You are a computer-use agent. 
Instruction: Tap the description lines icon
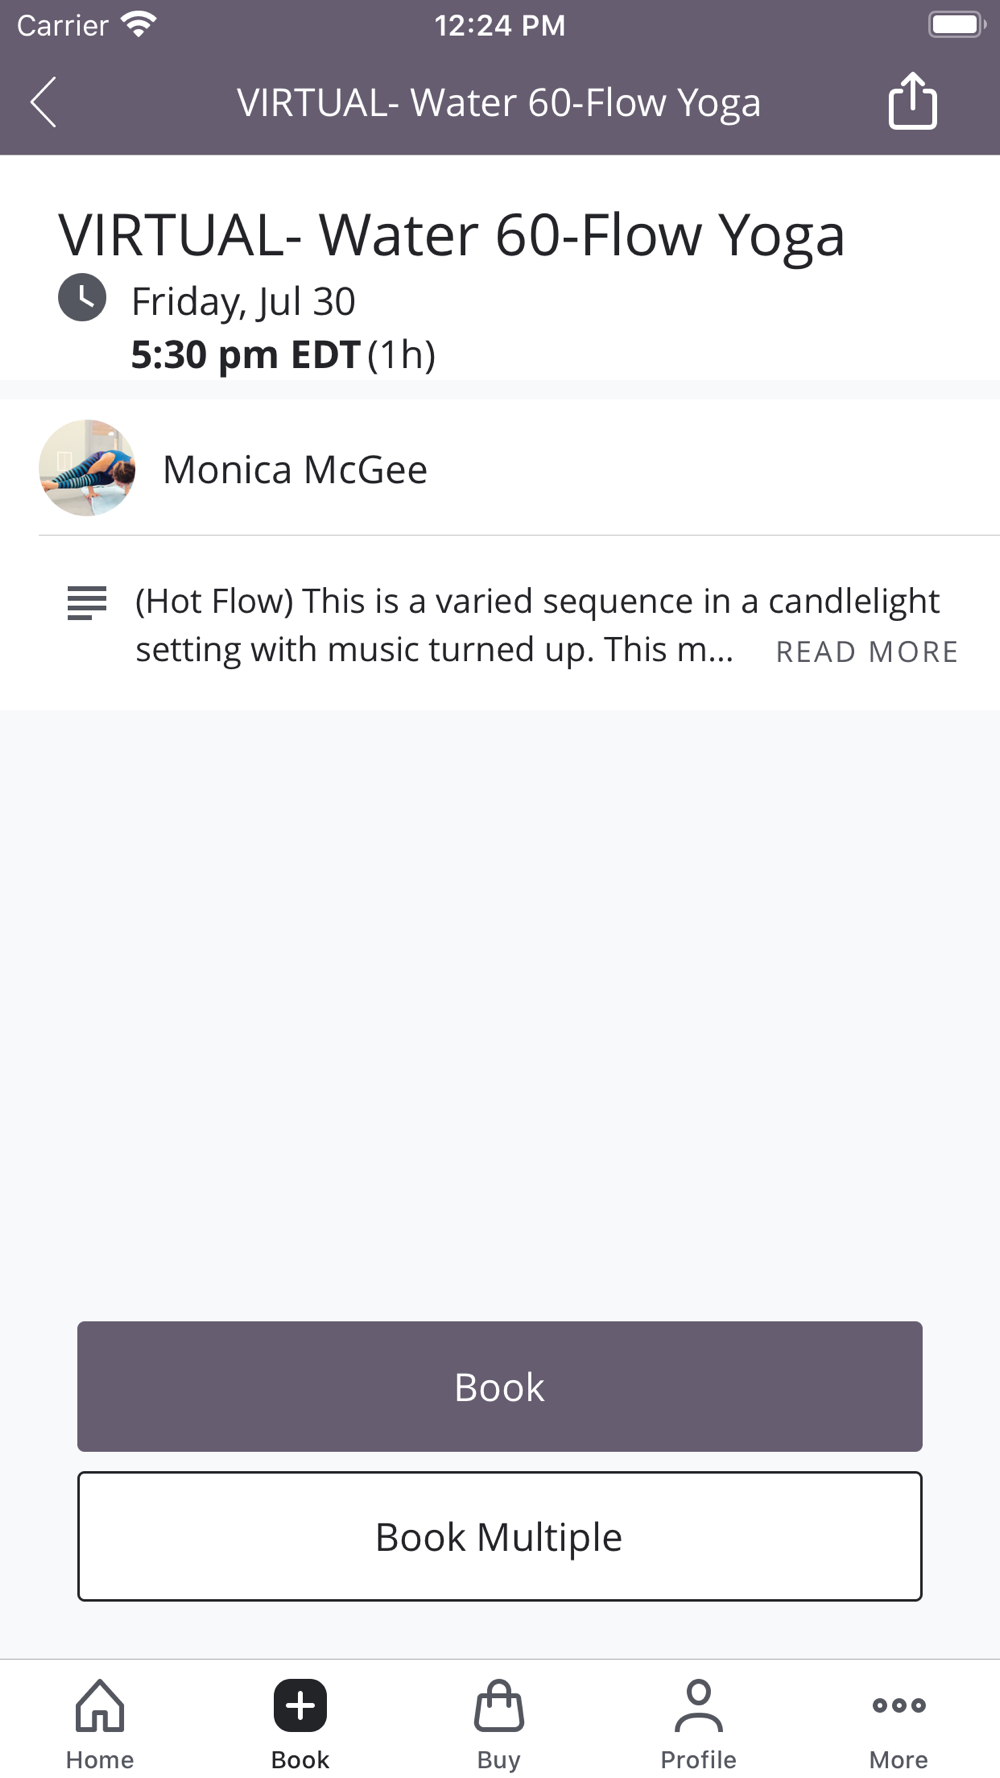pos(87,603)
